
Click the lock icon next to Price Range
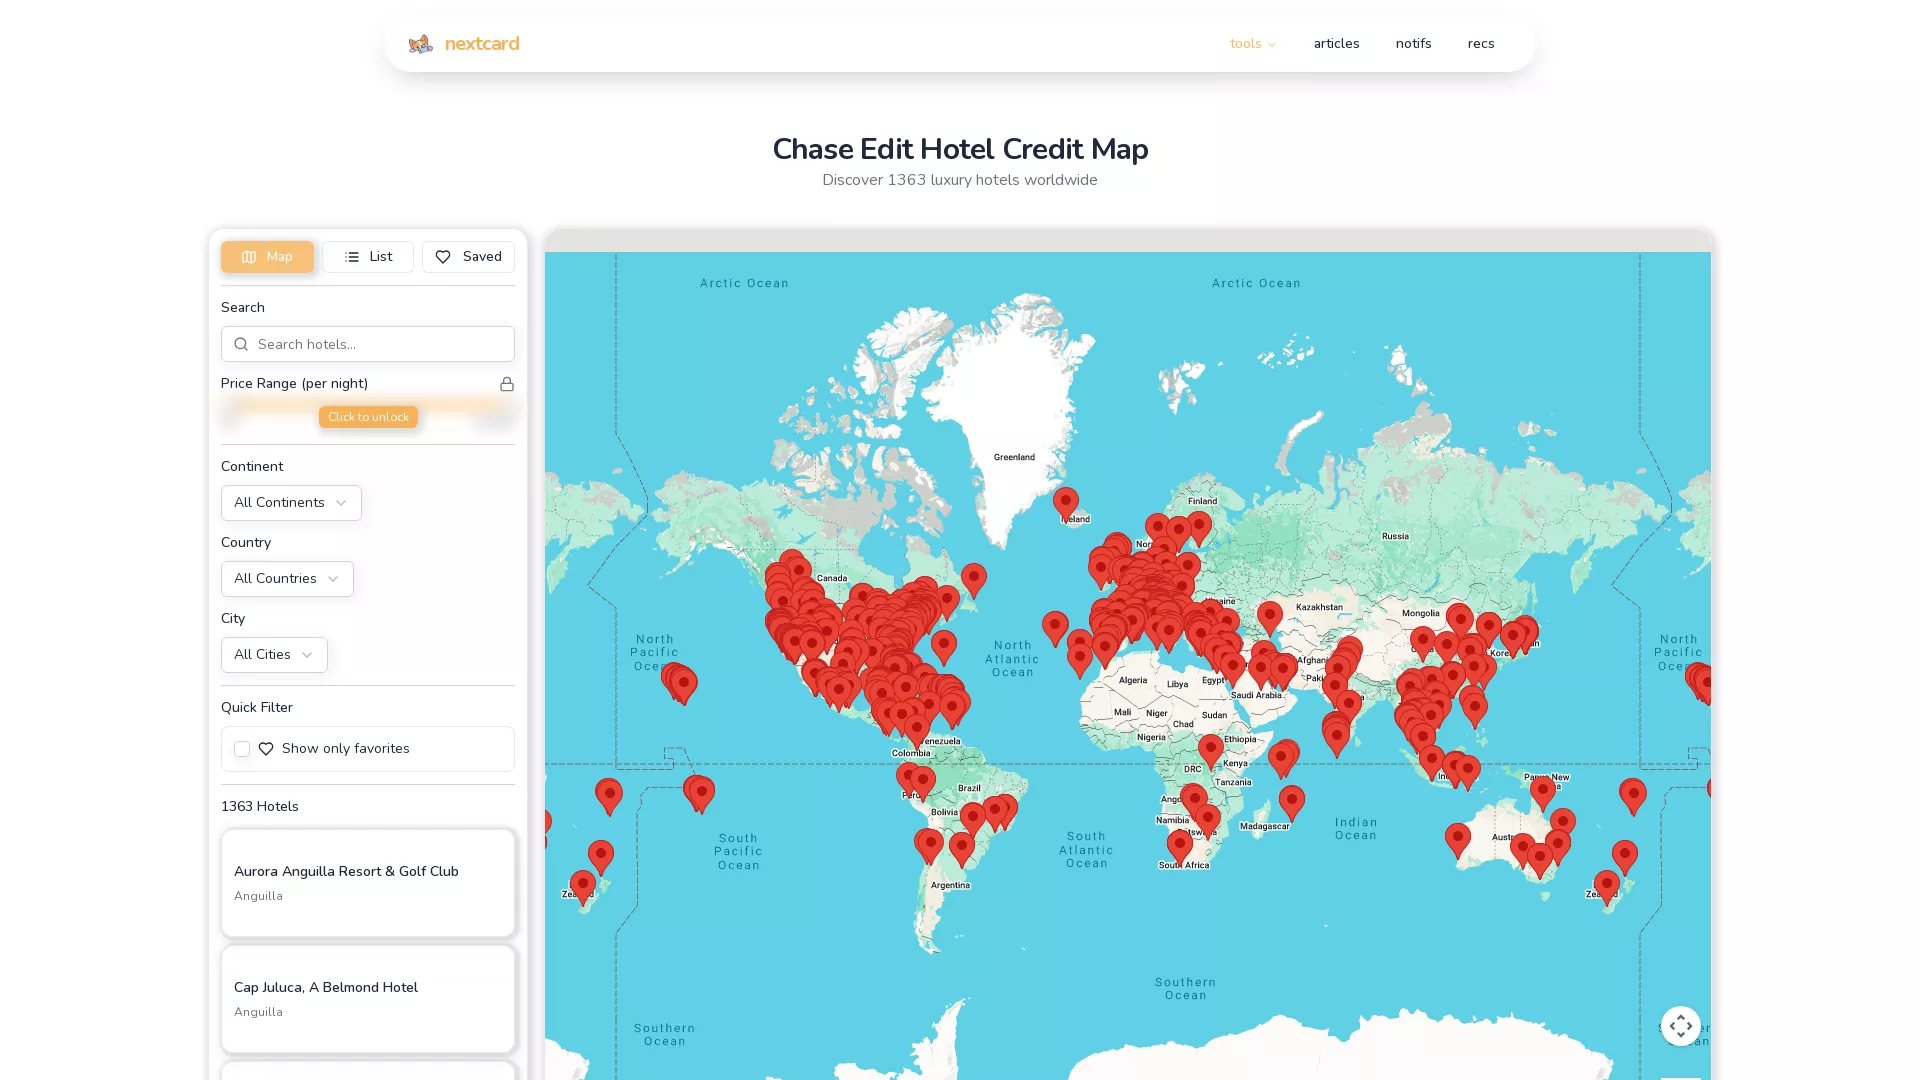[x=507, y=383]
